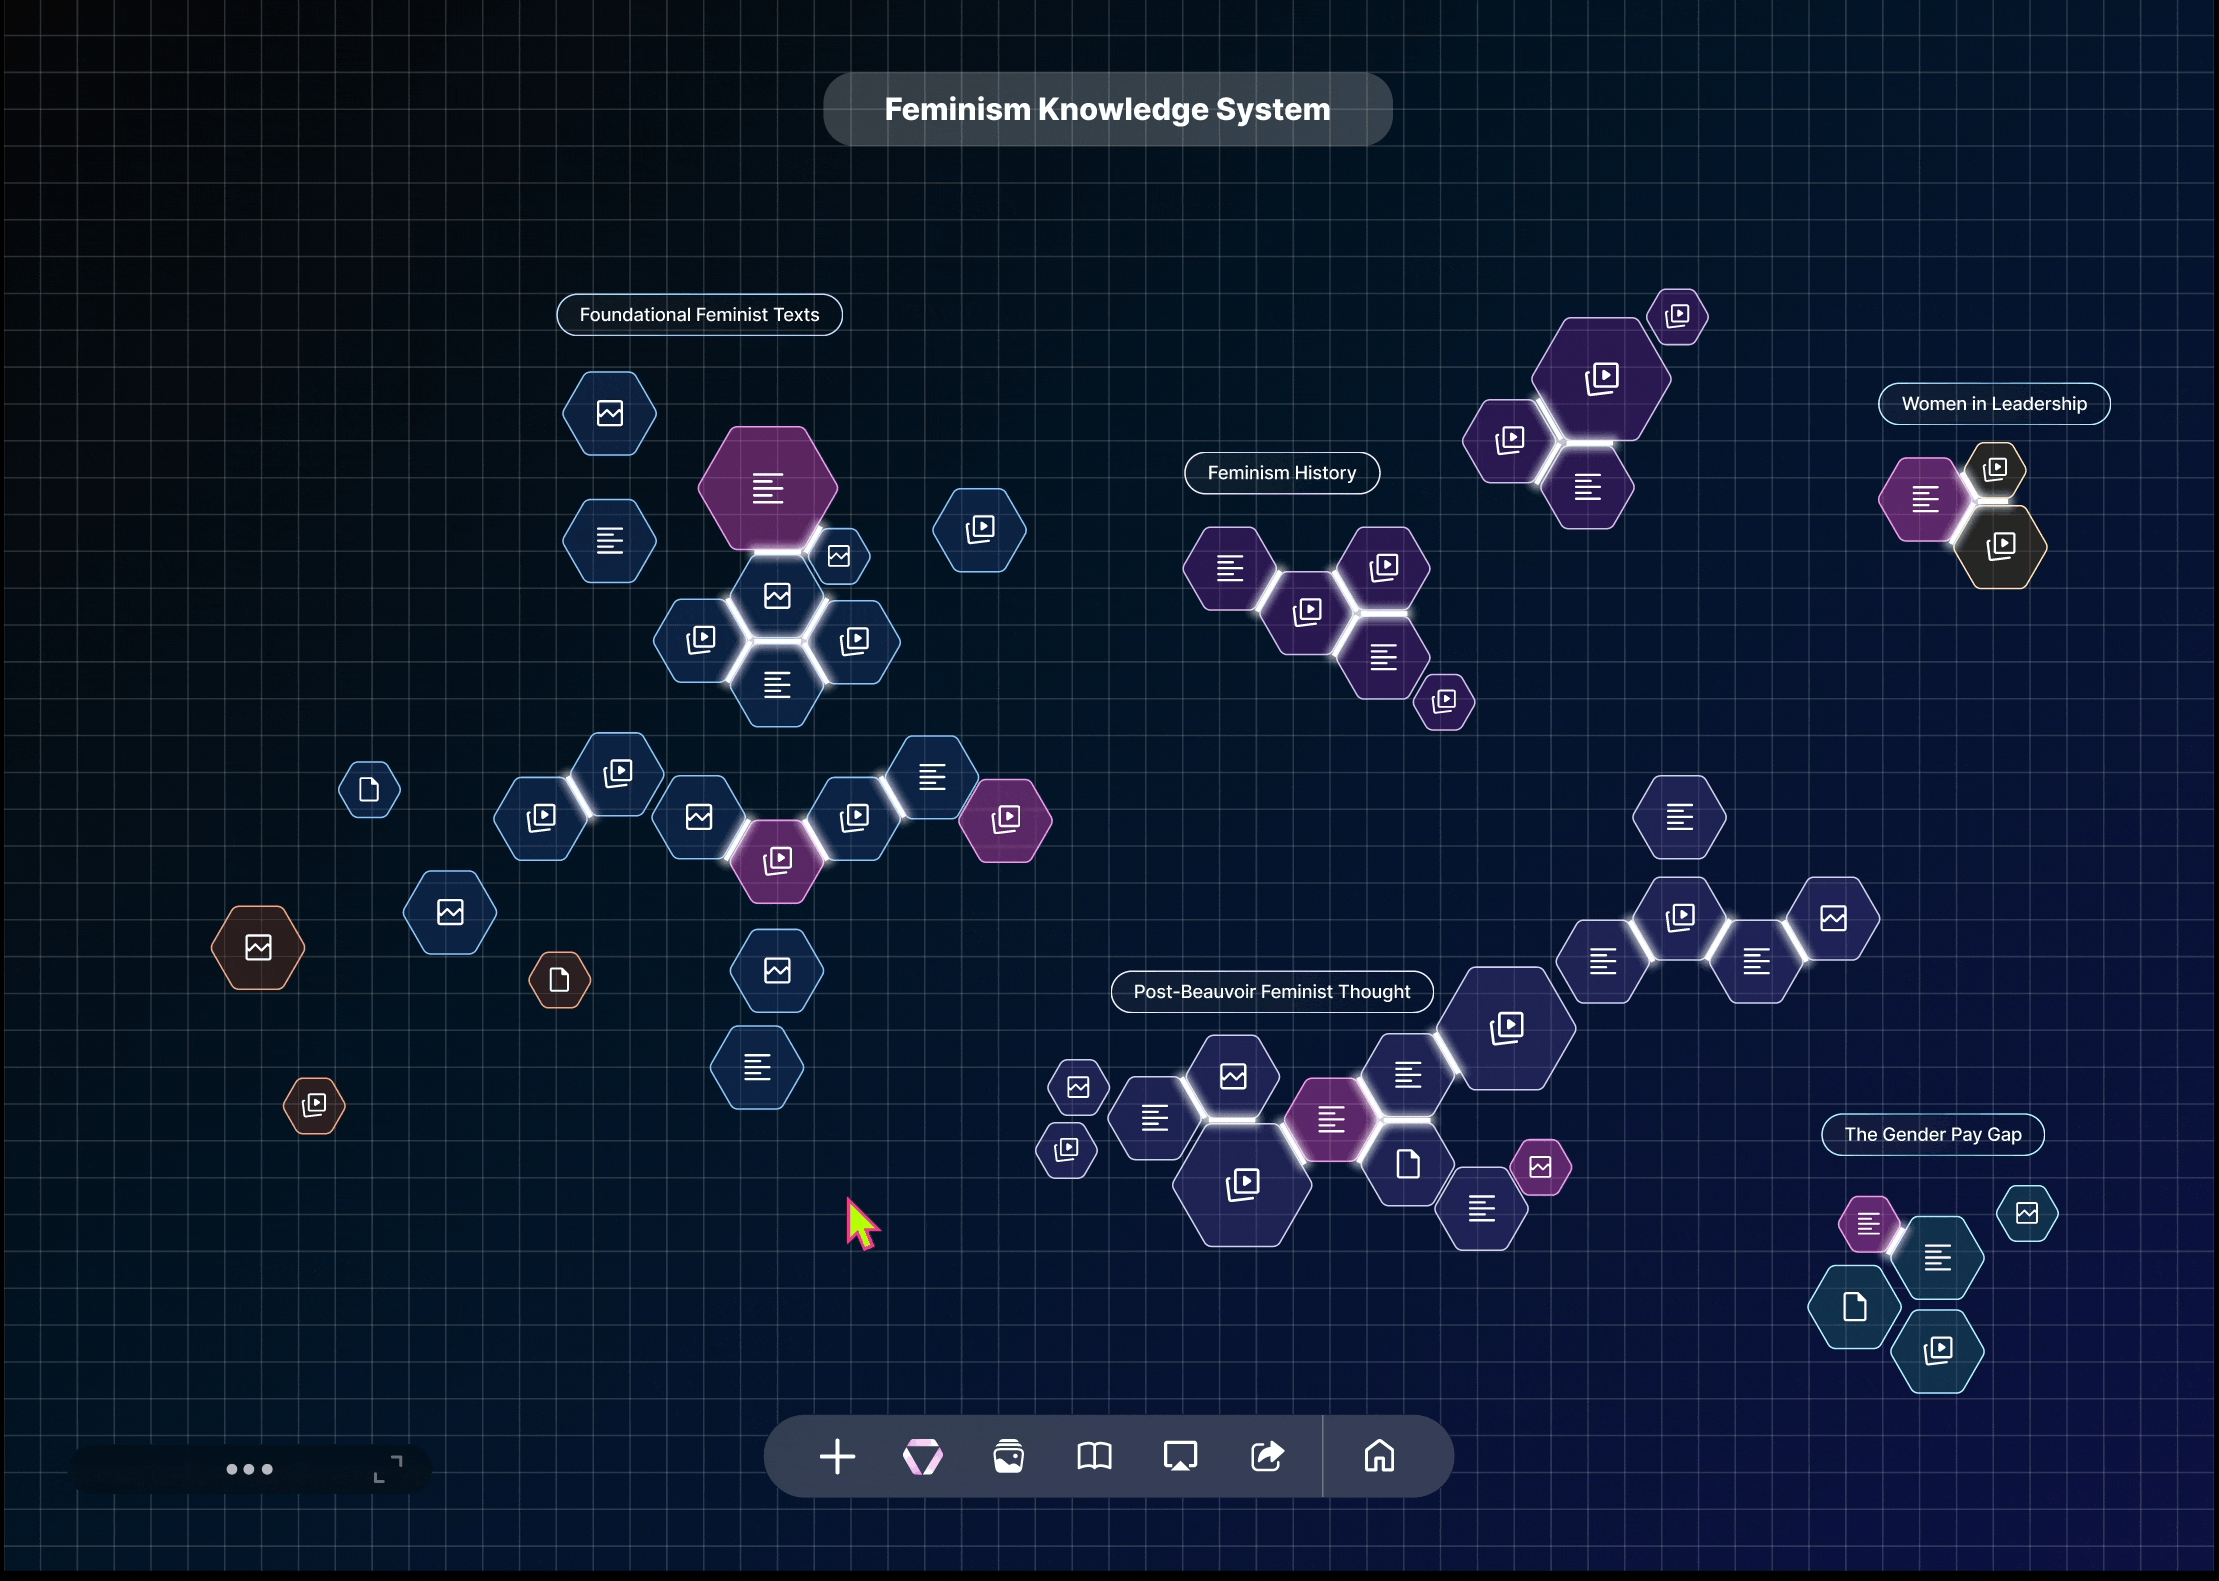Select the pink gem hexagon tool in the toolbar

coord(922,1457)
